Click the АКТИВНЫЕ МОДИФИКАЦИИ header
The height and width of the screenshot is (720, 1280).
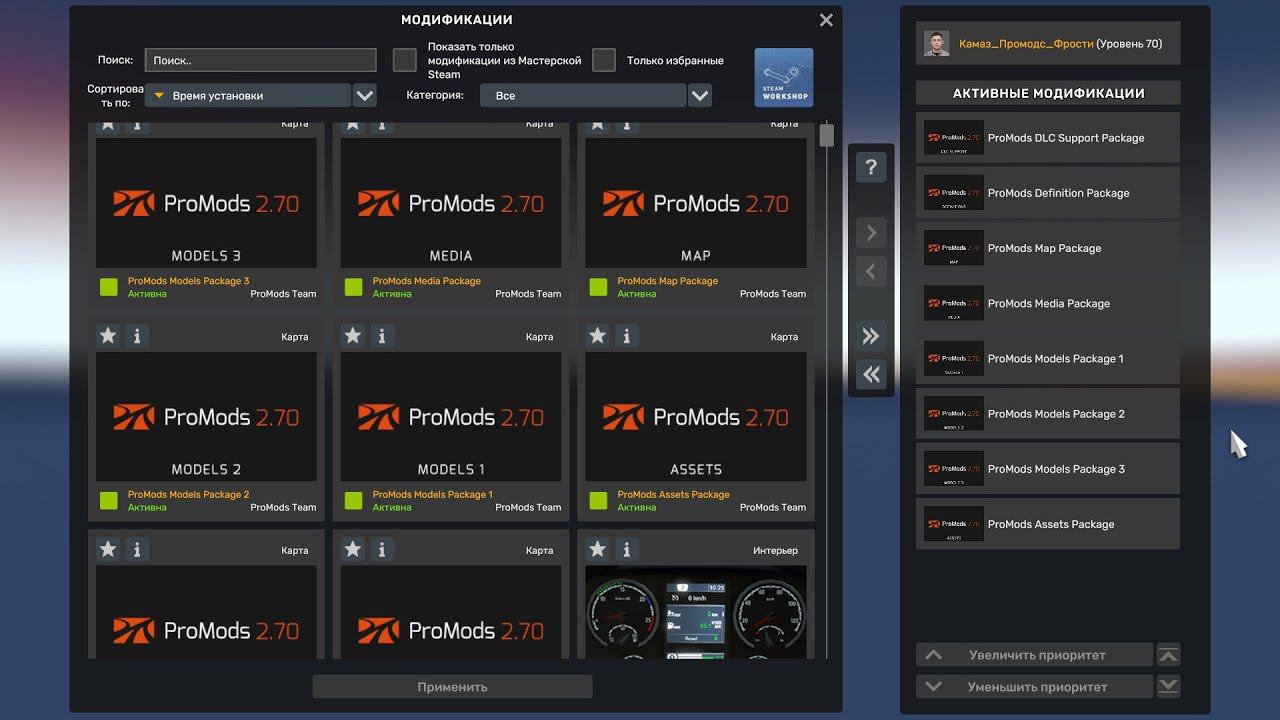pos(1048,93)
